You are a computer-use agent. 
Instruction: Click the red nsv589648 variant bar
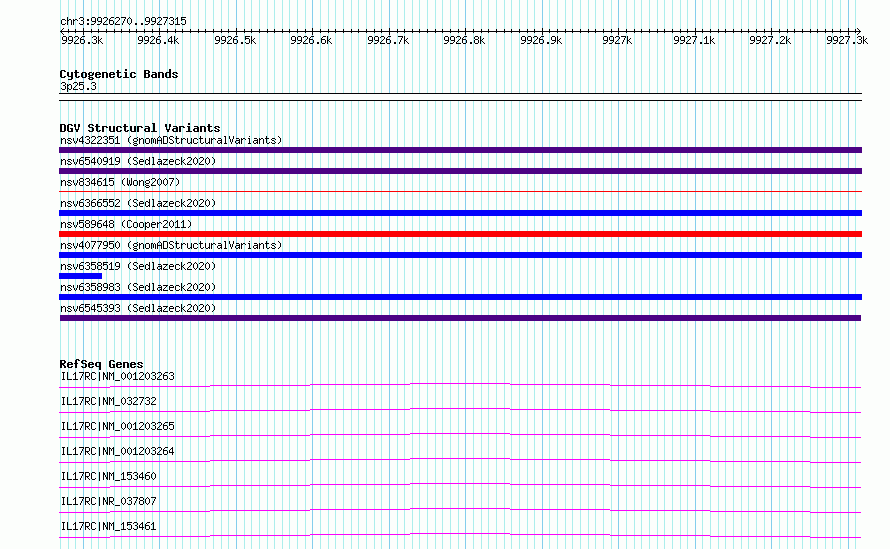click(460, 234)
